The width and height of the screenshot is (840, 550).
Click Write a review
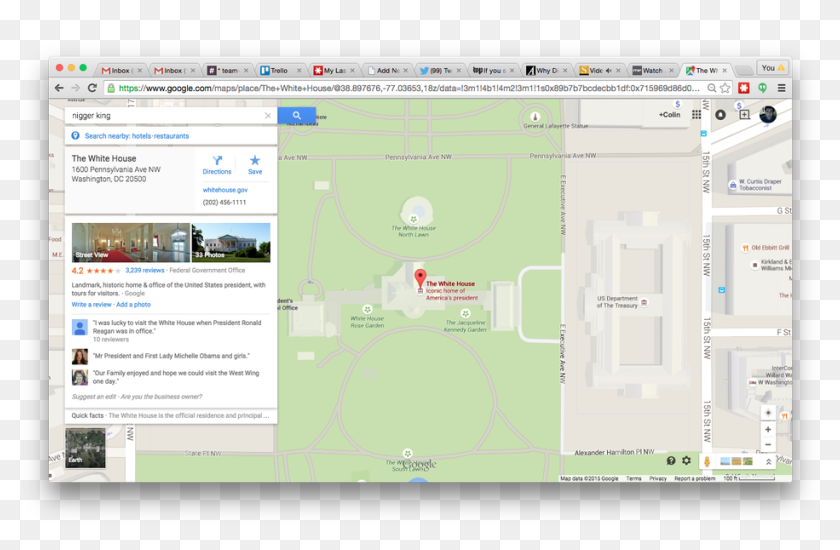[92, 304]
